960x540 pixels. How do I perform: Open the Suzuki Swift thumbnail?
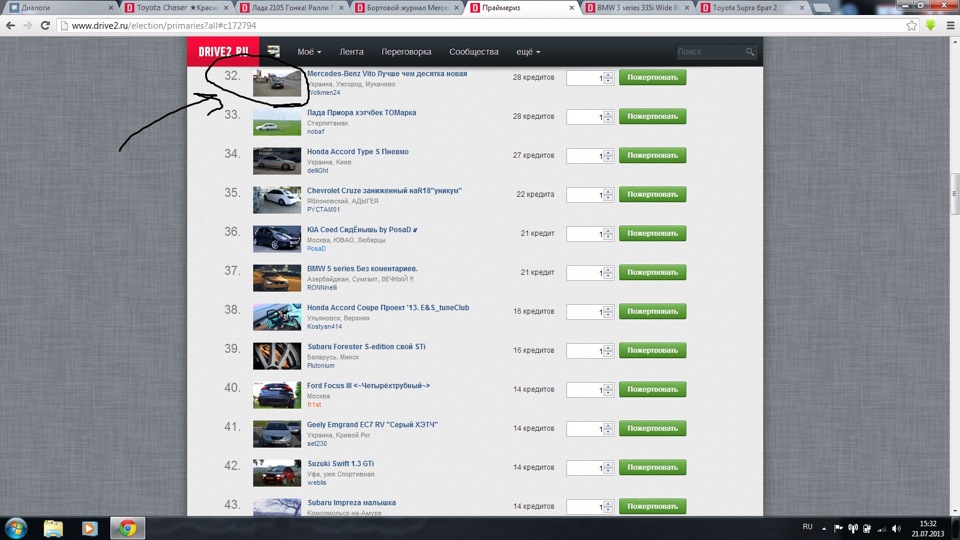point(277,473)
